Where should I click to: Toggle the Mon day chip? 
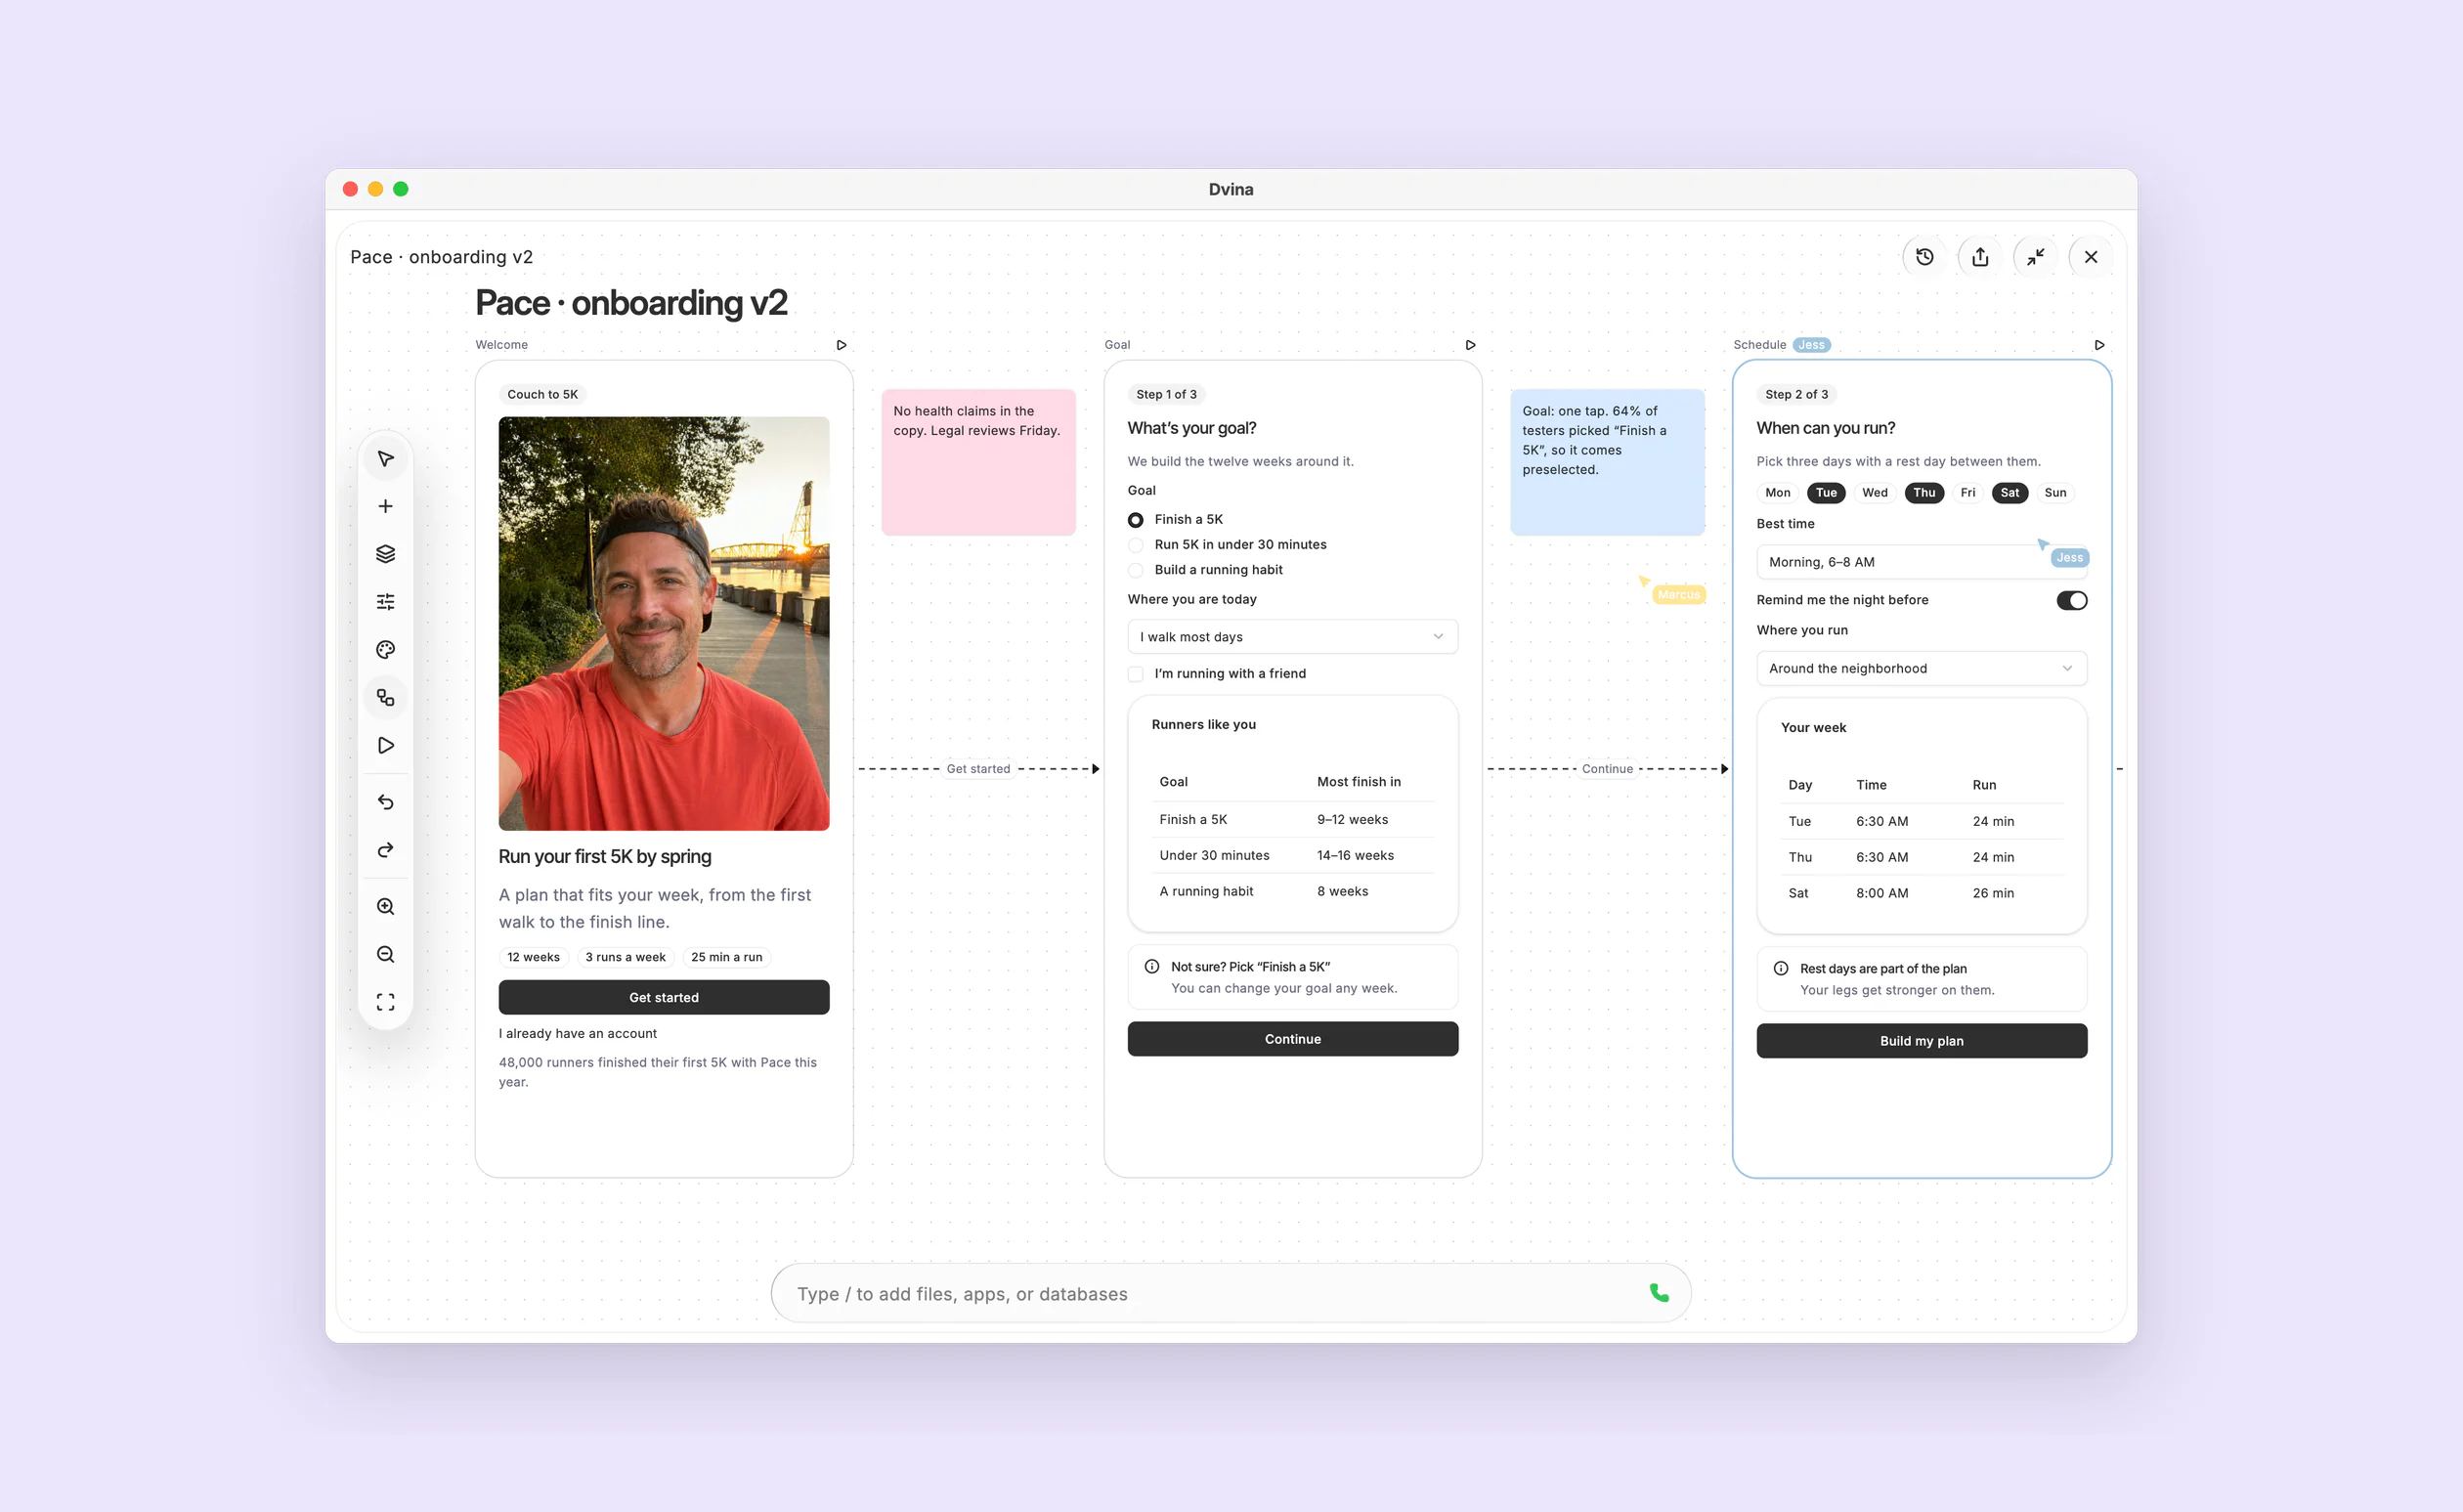pyautogui.click(x=1777, y=493)
